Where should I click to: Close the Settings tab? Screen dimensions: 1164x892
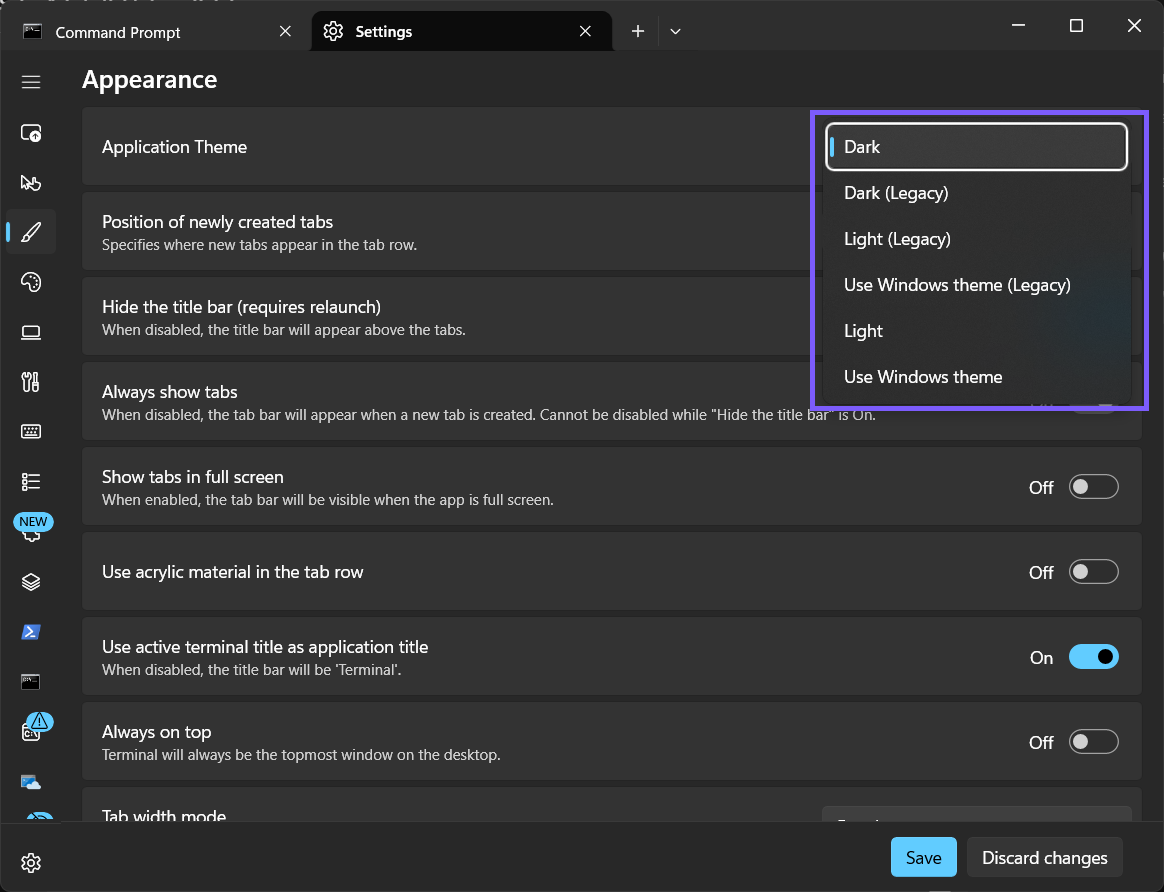(x=585, y=31)
